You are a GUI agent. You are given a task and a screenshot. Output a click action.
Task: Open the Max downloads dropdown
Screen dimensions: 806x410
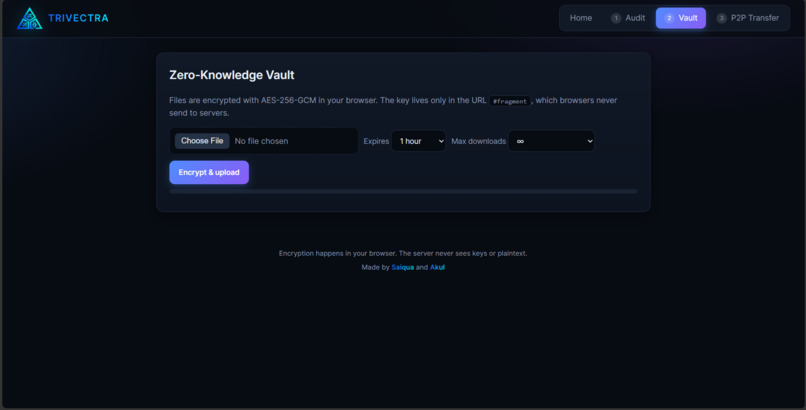click(552, 141)
